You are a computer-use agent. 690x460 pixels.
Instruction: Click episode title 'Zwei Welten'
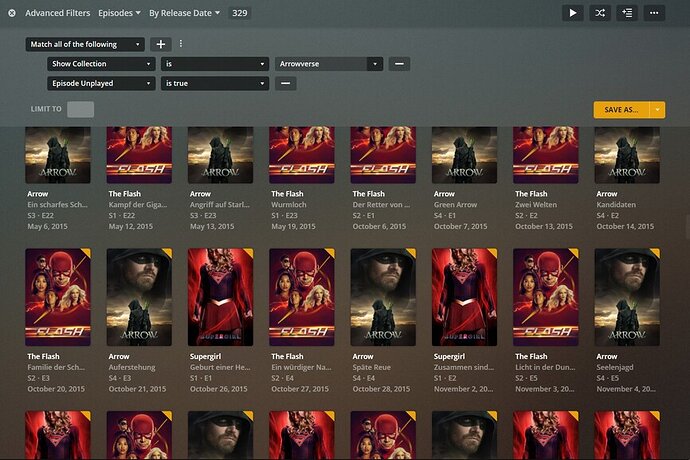[x=536, y=205]
